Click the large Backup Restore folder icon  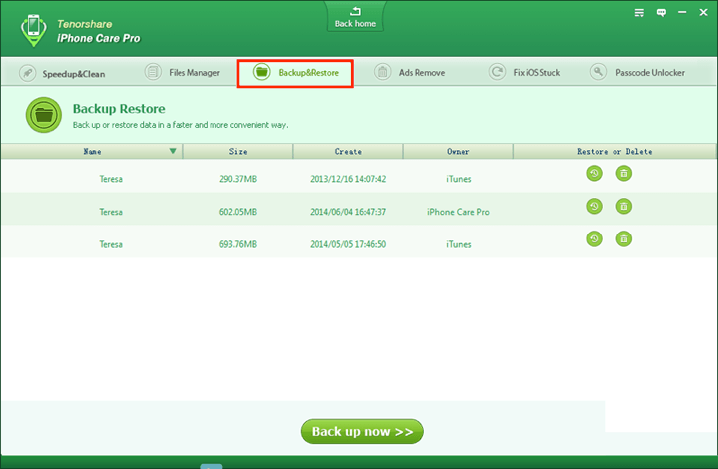point(44,115)
